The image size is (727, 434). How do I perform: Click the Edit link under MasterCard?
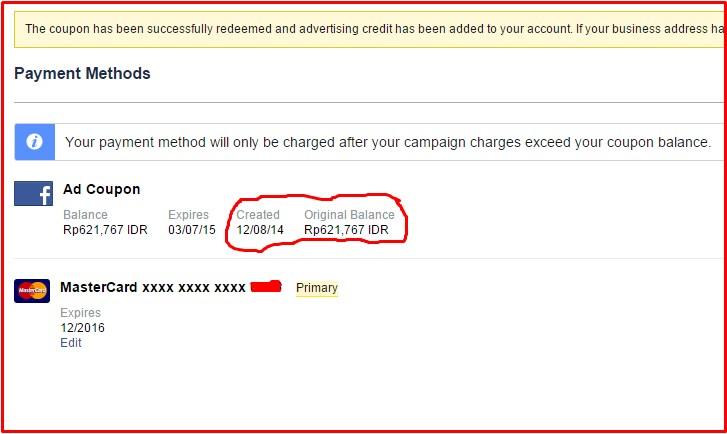coord(71,343)
